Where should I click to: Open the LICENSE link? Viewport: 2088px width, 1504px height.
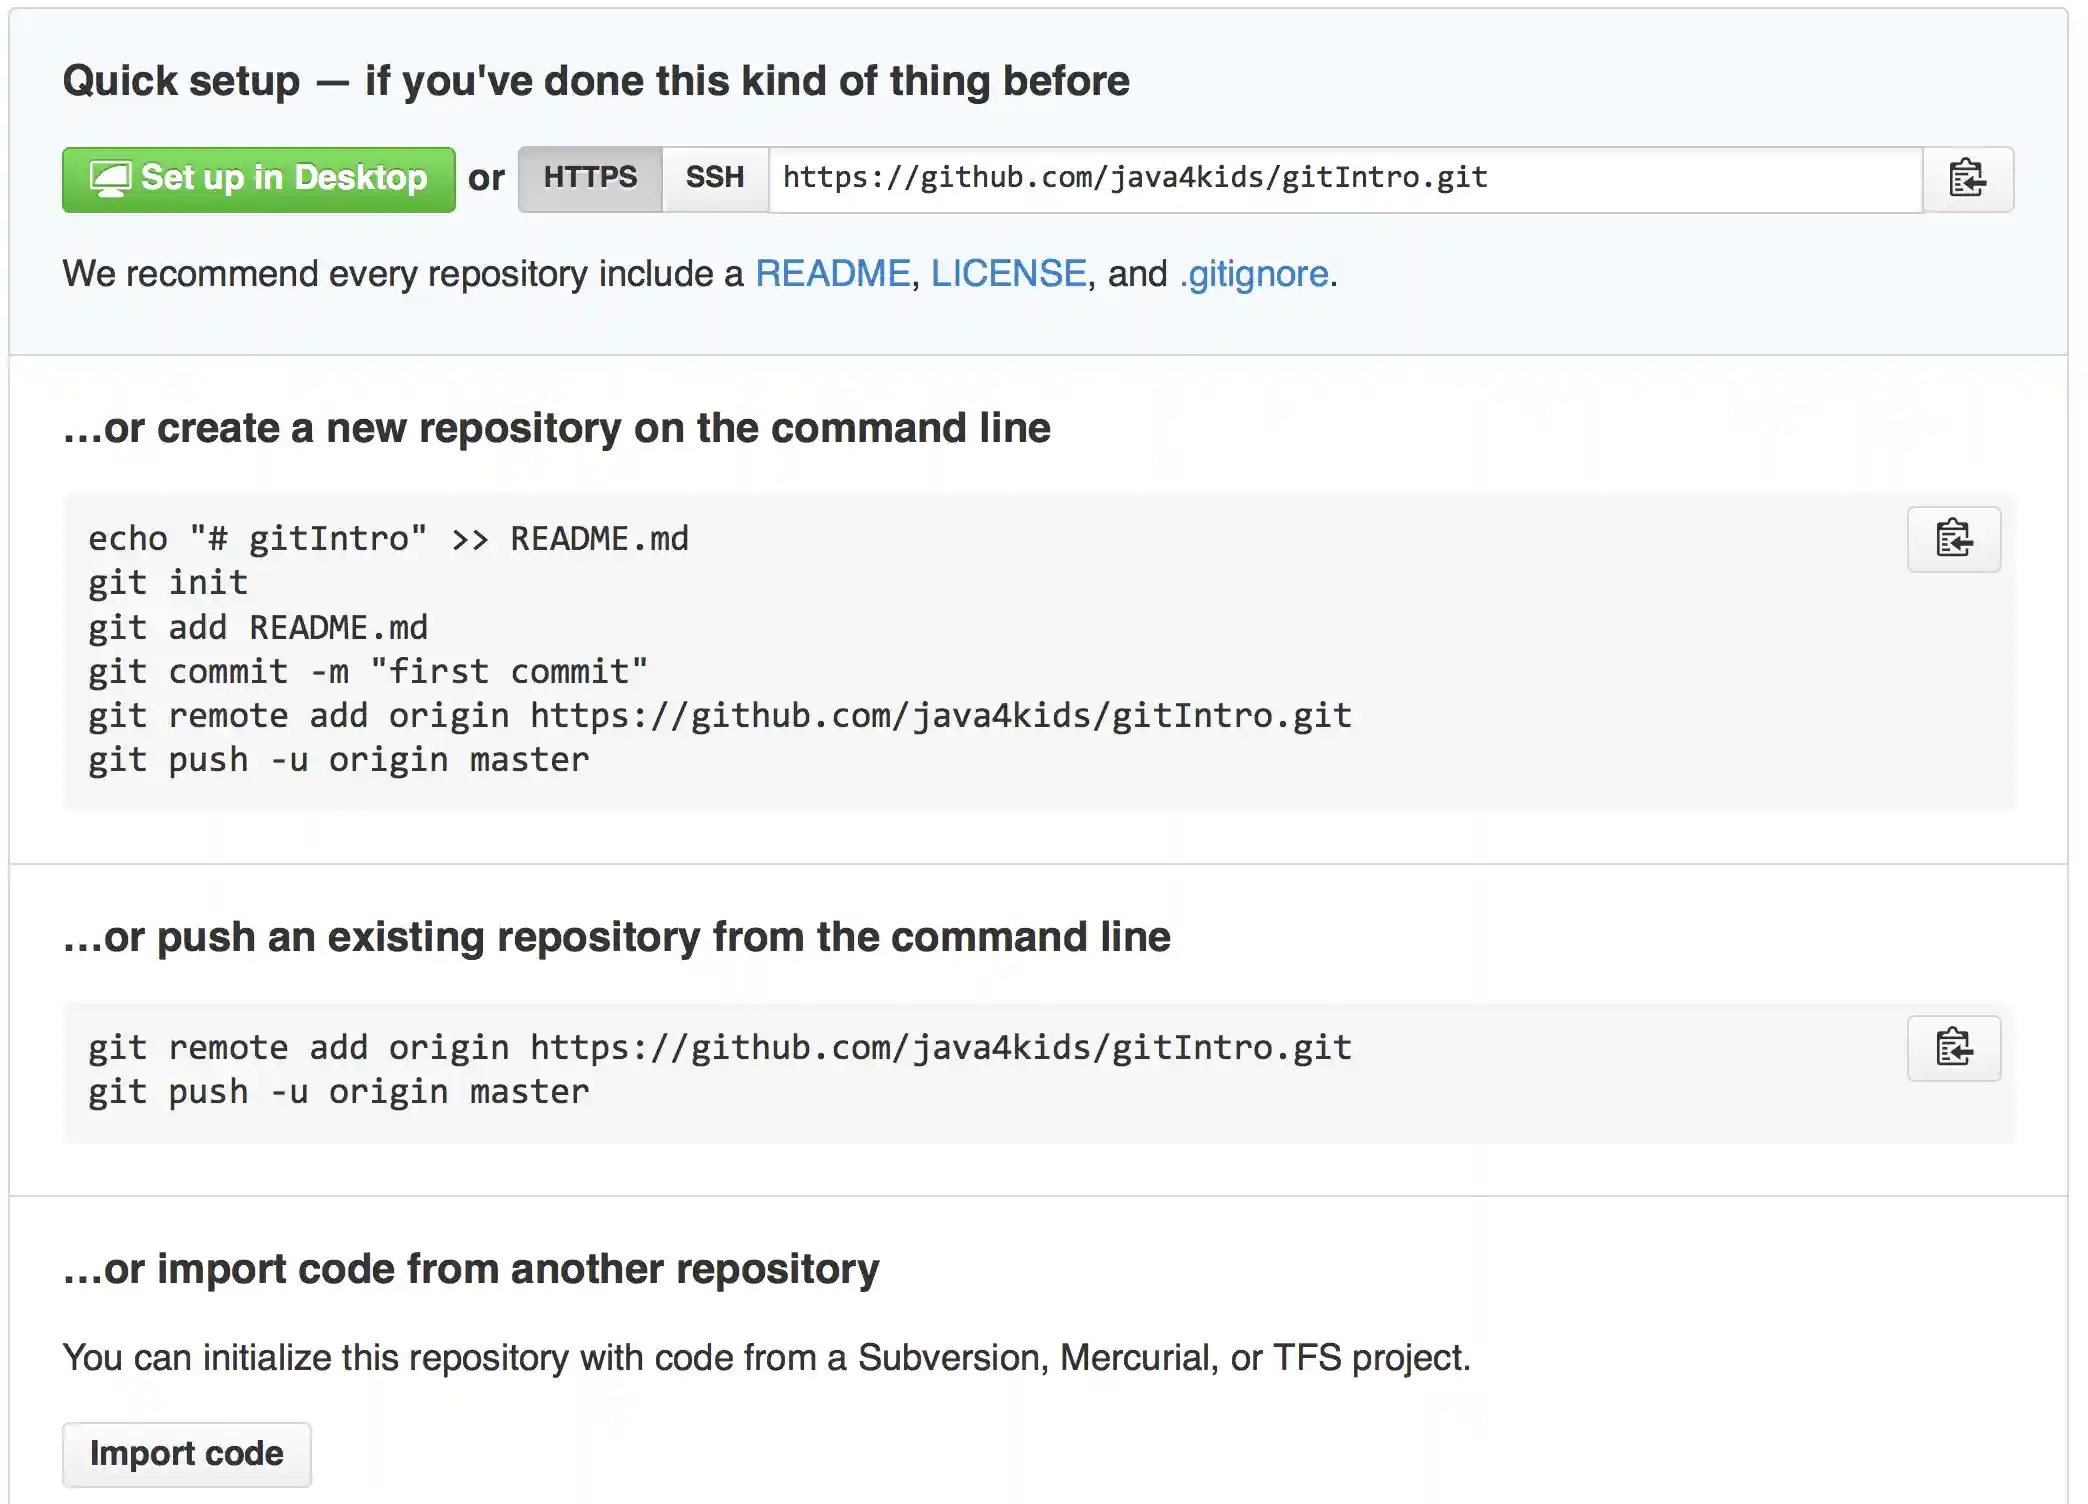[x=1006, y=273]
